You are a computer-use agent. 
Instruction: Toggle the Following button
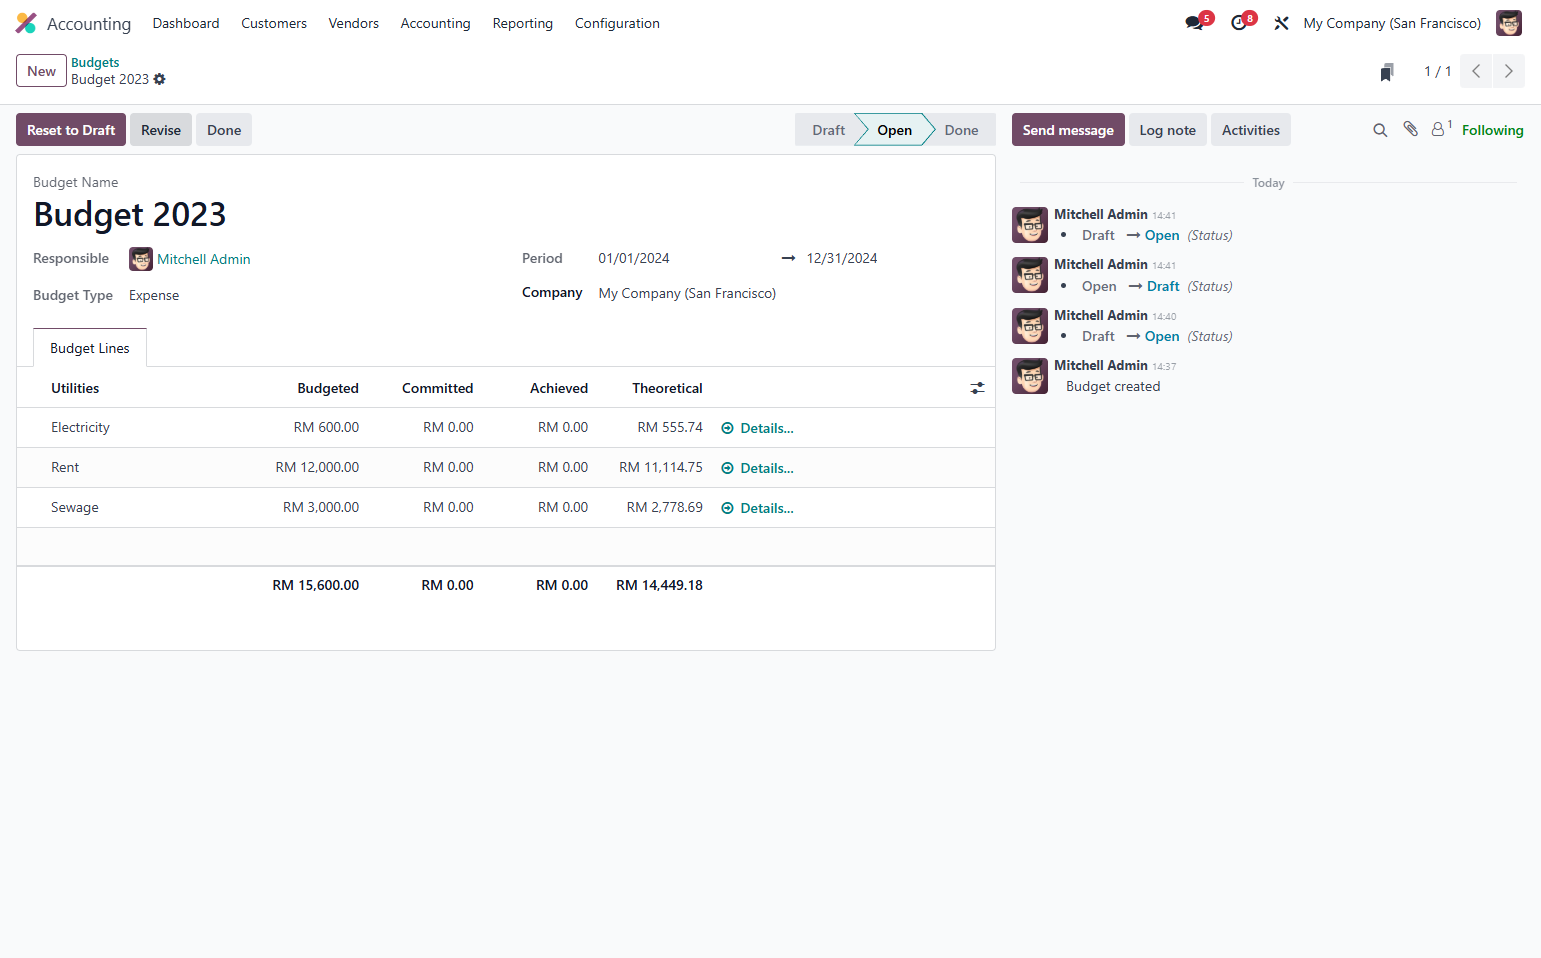pyautogui.click(x=1492, y=130)
